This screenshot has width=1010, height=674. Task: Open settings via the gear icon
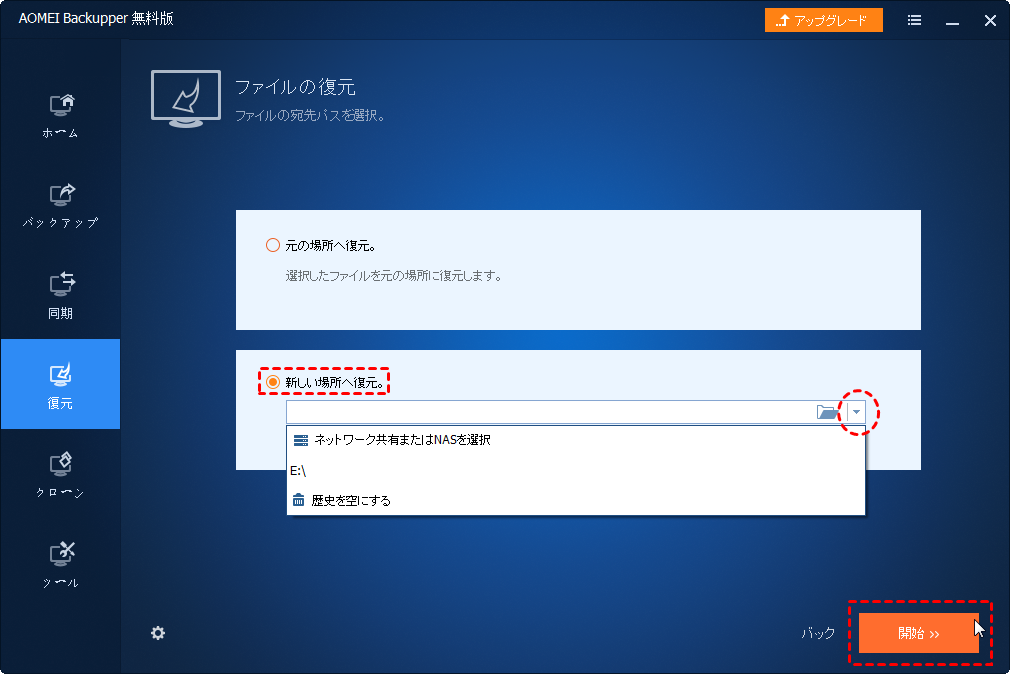tap(158, 633)
